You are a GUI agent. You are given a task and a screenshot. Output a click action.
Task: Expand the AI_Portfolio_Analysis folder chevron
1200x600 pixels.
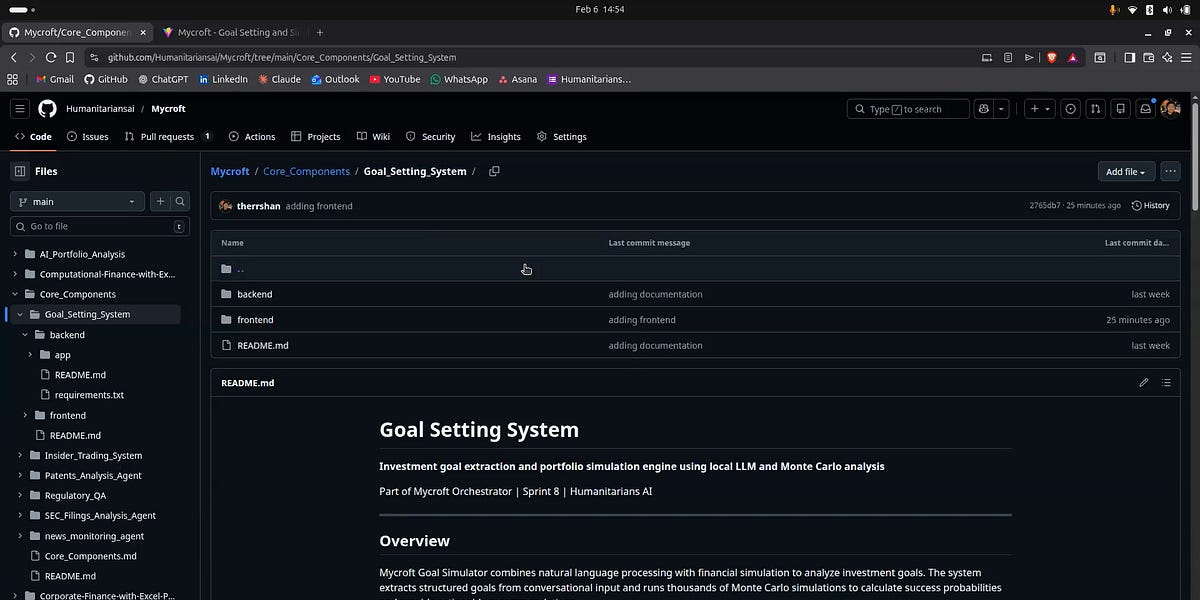coord(15,254)
